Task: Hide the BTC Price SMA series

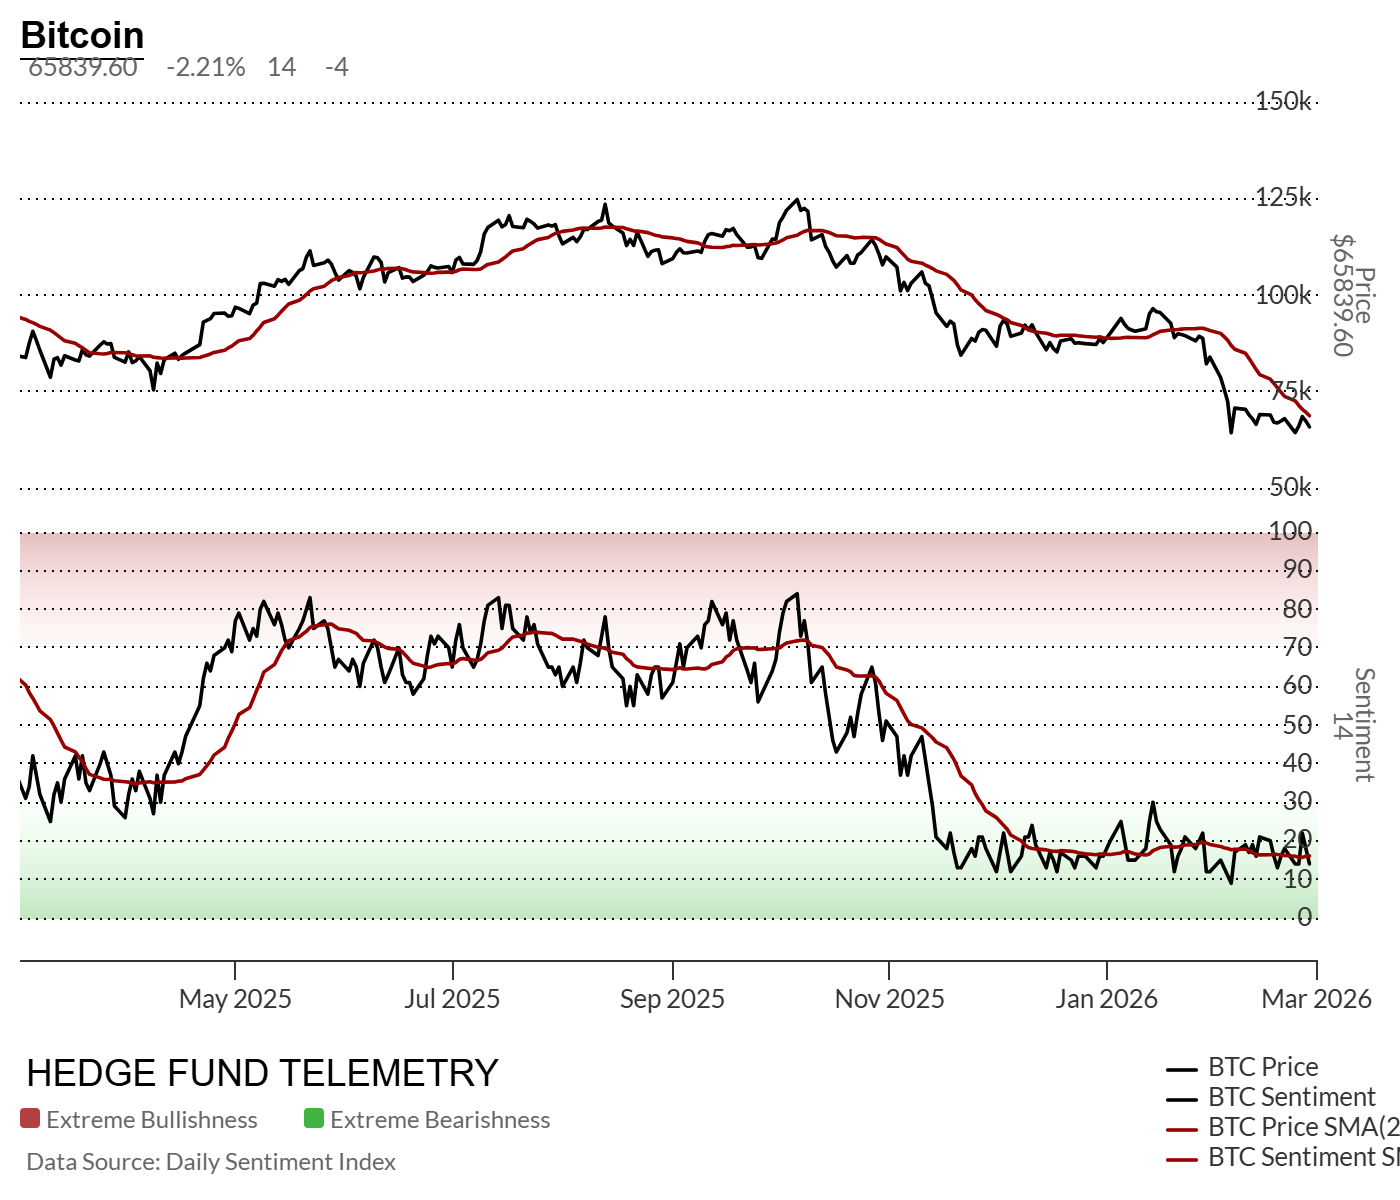Action: (x=1301, y=1127)
